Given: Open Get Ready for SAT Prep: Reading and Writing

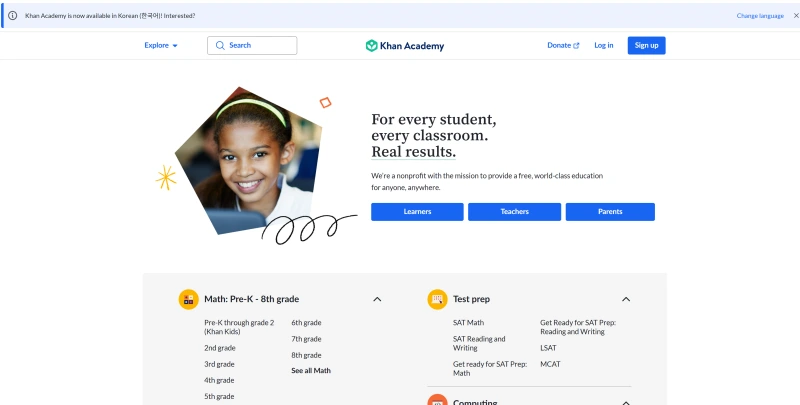Looking at the screenshot, I should pyautogui.click(x=578, y=327).
